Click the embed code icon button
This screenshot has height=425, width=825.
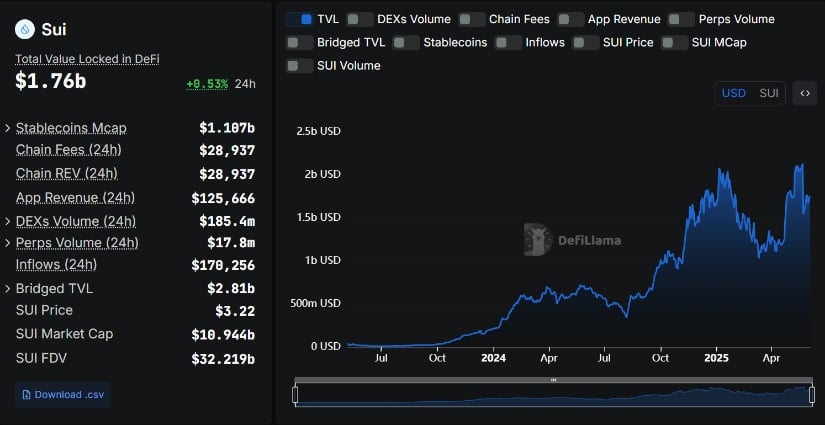click(x=804, y=94)
